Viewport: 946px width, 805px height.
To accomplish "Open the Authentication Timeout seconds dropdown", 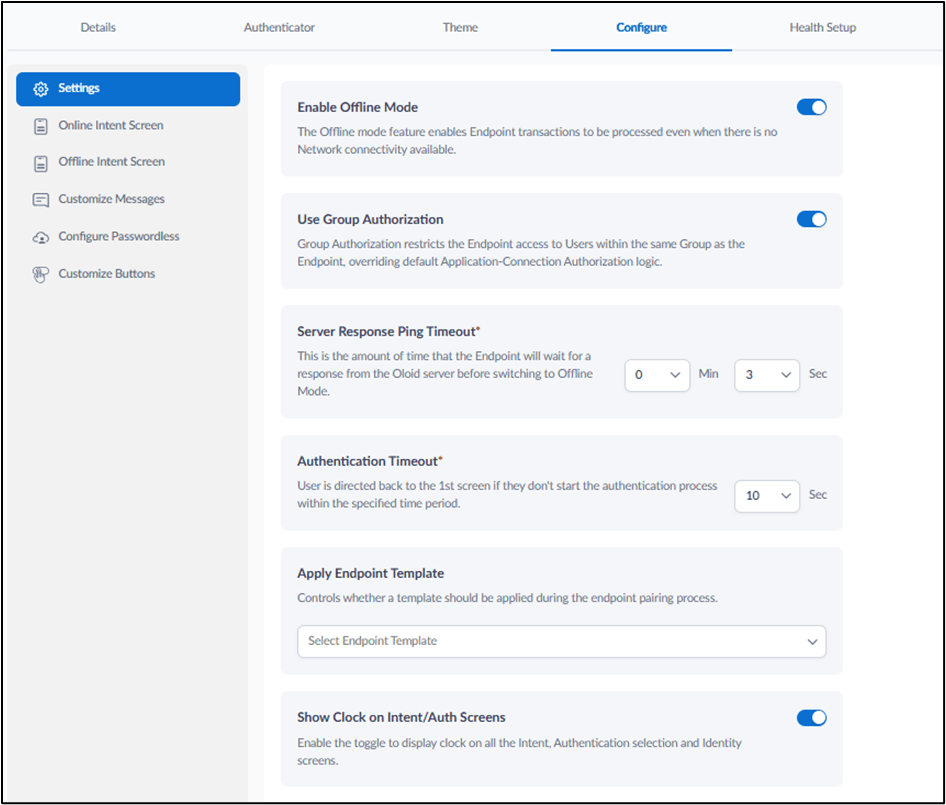I will coord(767,495).
